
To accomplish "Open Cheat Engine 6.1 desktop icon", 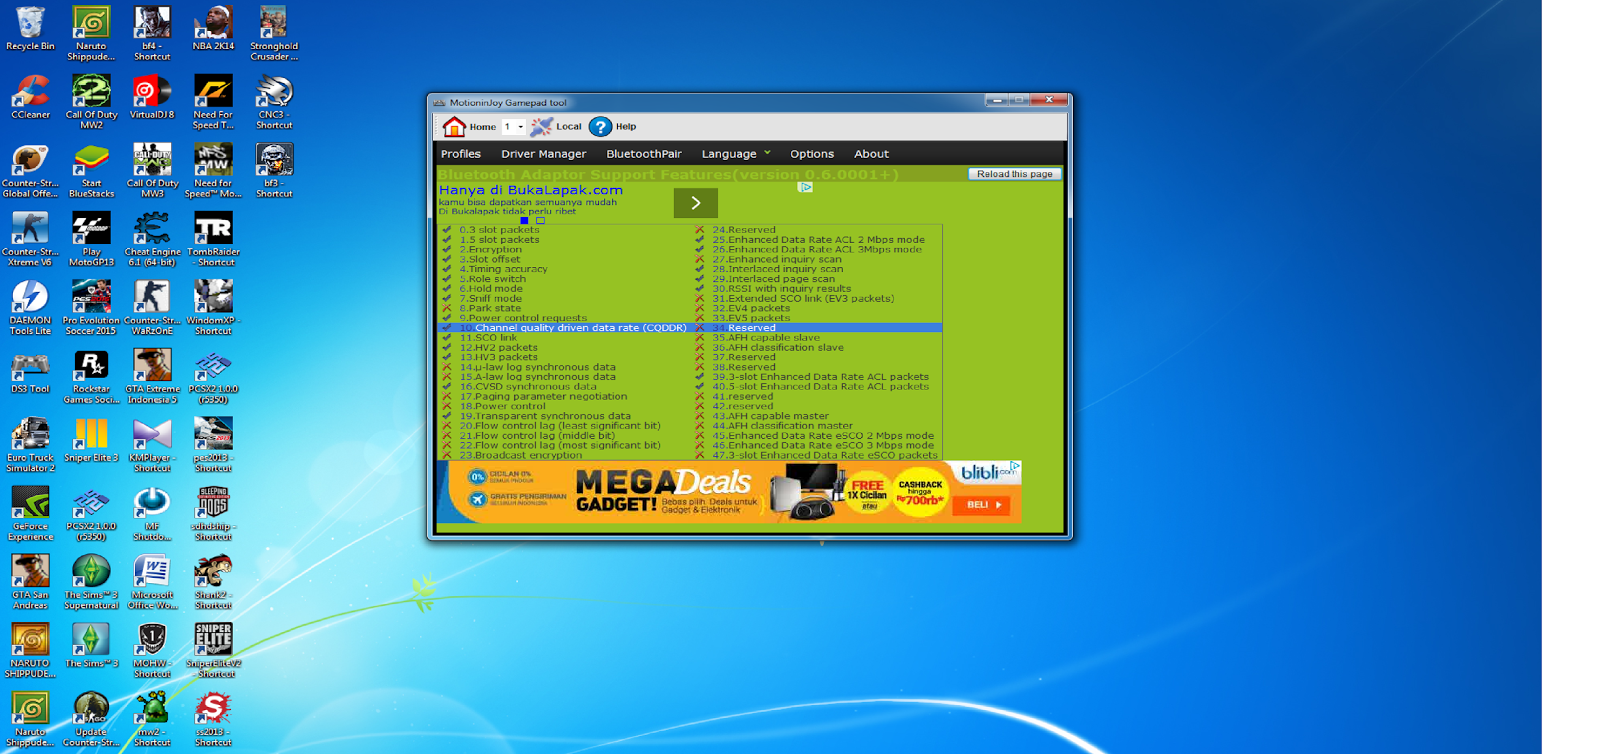I will tap(152, 240).
